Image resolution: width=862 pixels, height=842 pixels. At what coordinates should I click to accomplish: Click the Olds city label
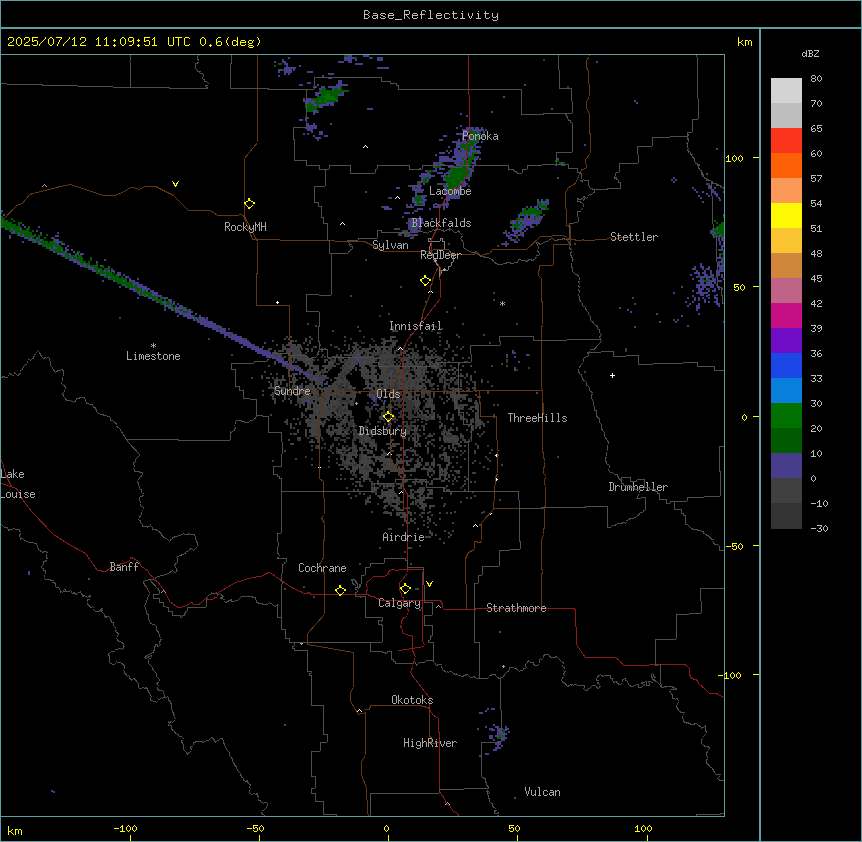(388, 394)
